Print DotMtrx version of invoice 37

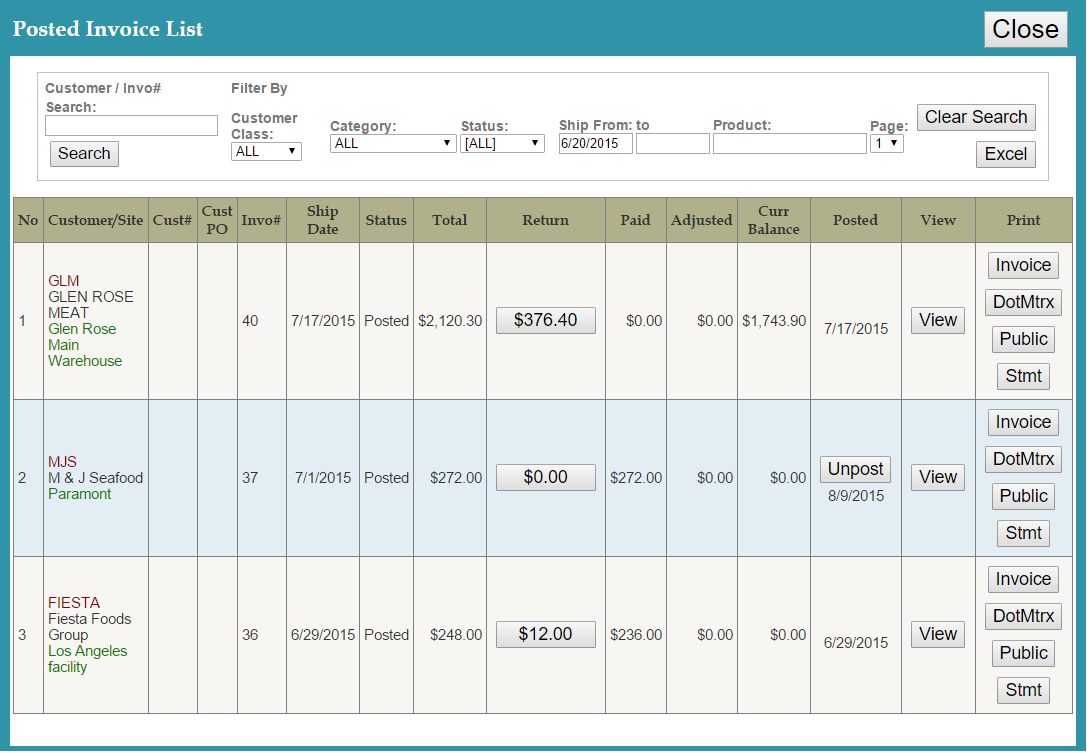pyautogui.click(x=1022, y=459)
